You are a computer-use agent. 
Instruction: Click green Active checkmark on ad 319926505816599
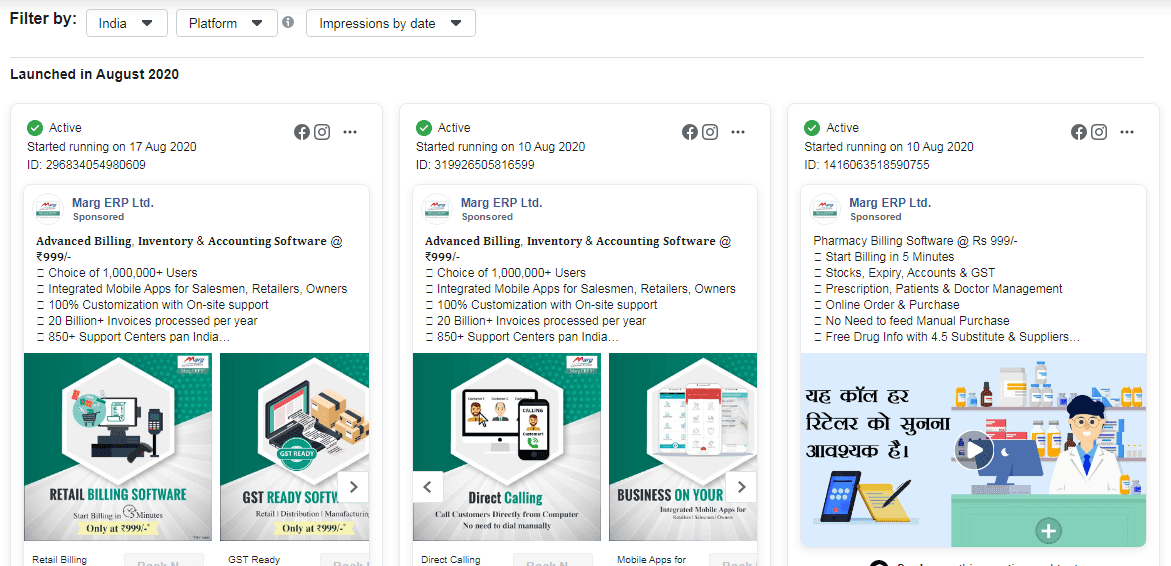[x=424, y=128]
